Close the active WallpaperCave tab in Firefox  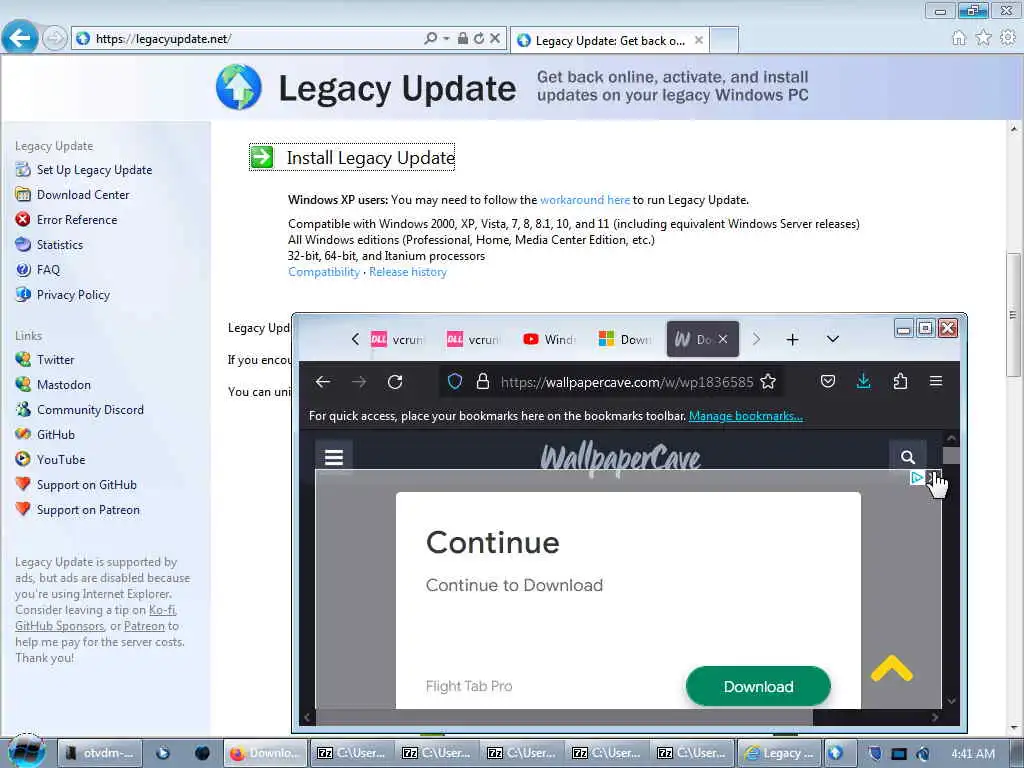coord(722,339)
